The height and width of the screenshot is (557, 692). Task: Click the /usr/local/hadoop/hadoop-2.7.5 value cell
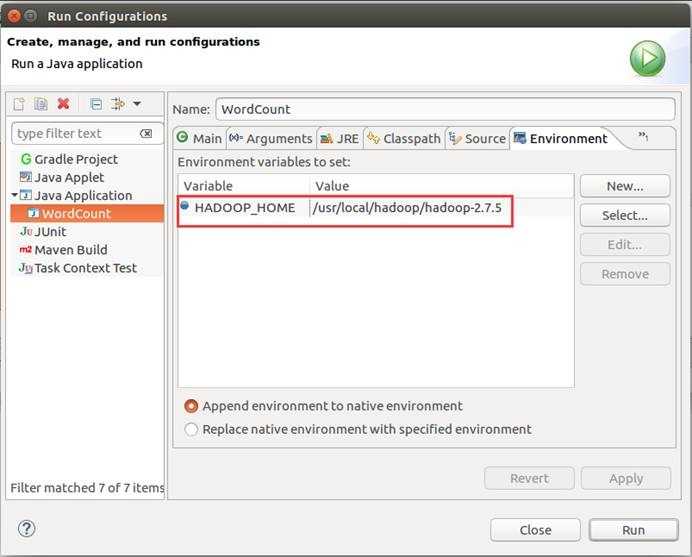click(407, 207)
